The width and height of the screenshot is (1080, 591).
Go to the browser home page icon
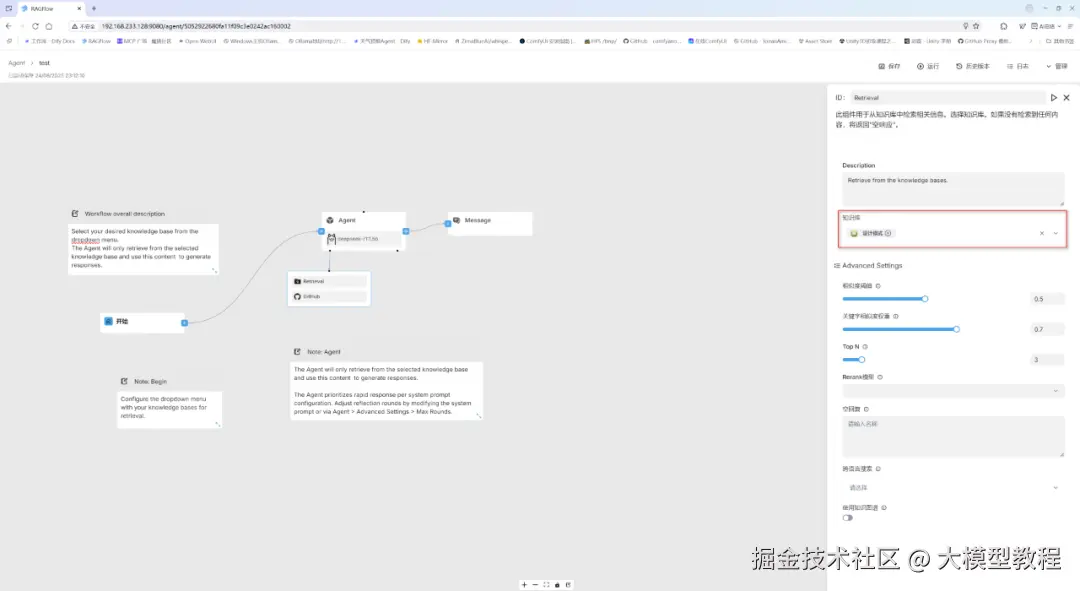click(48, 26)
